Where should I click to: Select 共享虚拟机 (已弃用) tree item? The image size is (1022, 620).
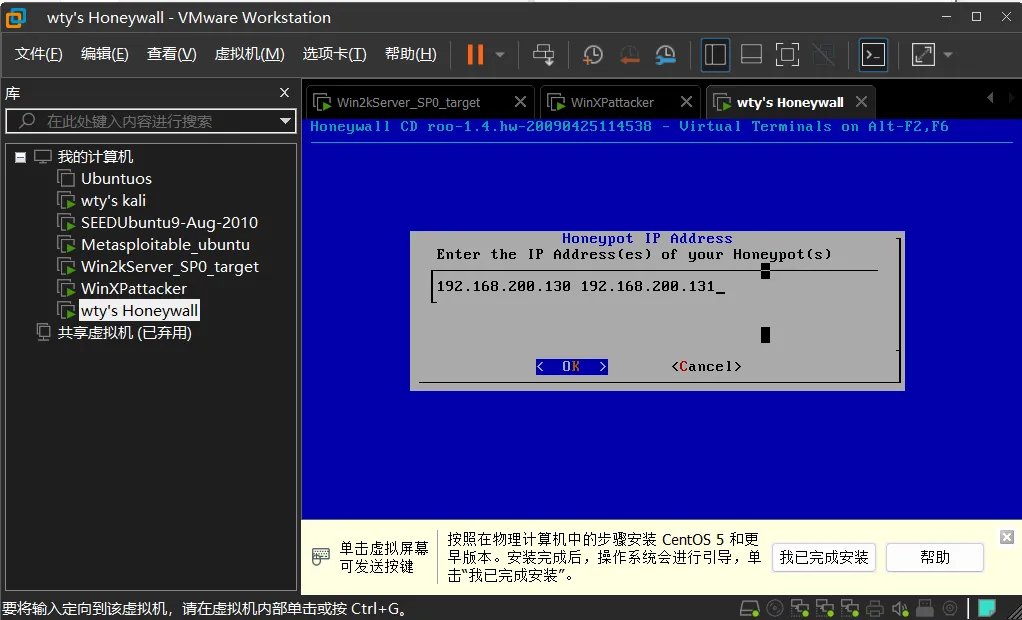pos(124,333)
